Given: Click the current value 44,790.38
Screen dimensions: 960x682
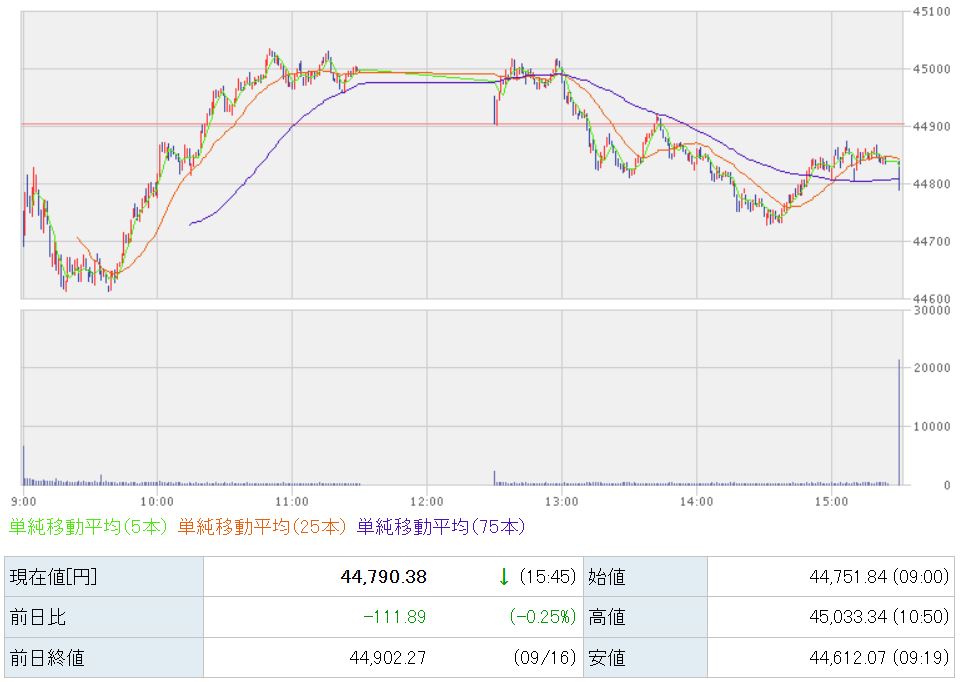Looking at the screenshot, I should point(383,577).
